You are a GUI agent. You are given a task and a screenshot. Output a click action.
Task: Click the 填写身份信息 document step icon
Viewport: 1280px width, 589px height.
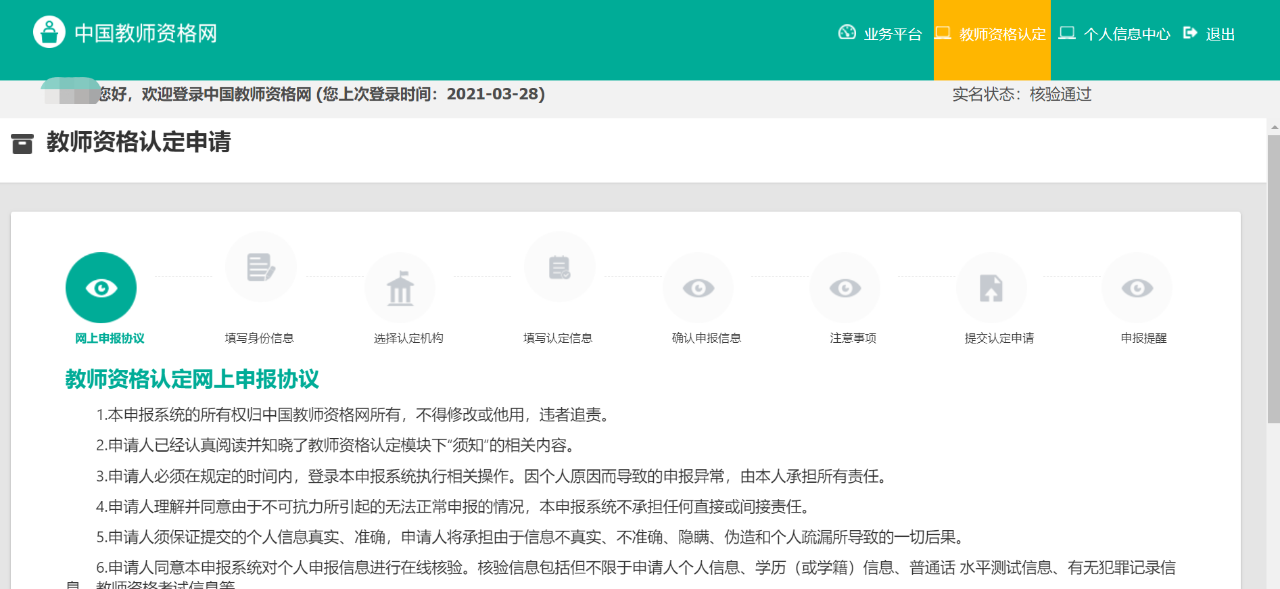260,267
